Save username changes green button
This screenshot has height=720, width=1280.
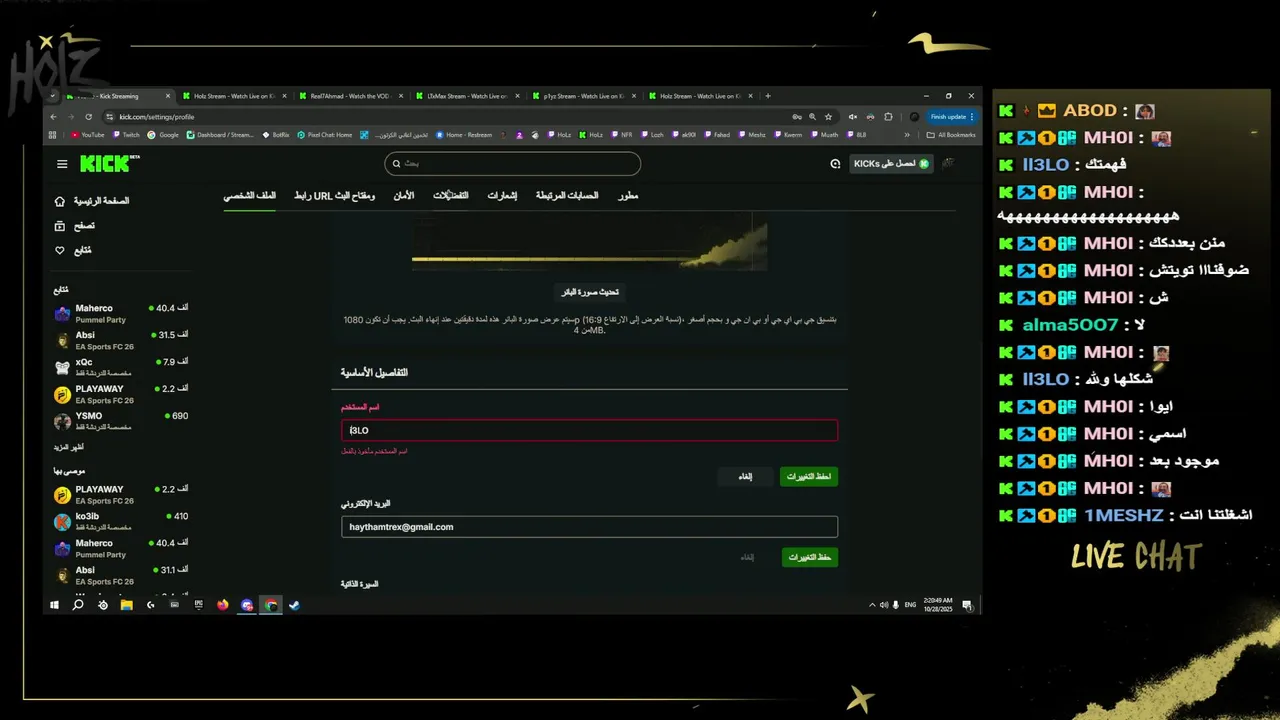809,477
